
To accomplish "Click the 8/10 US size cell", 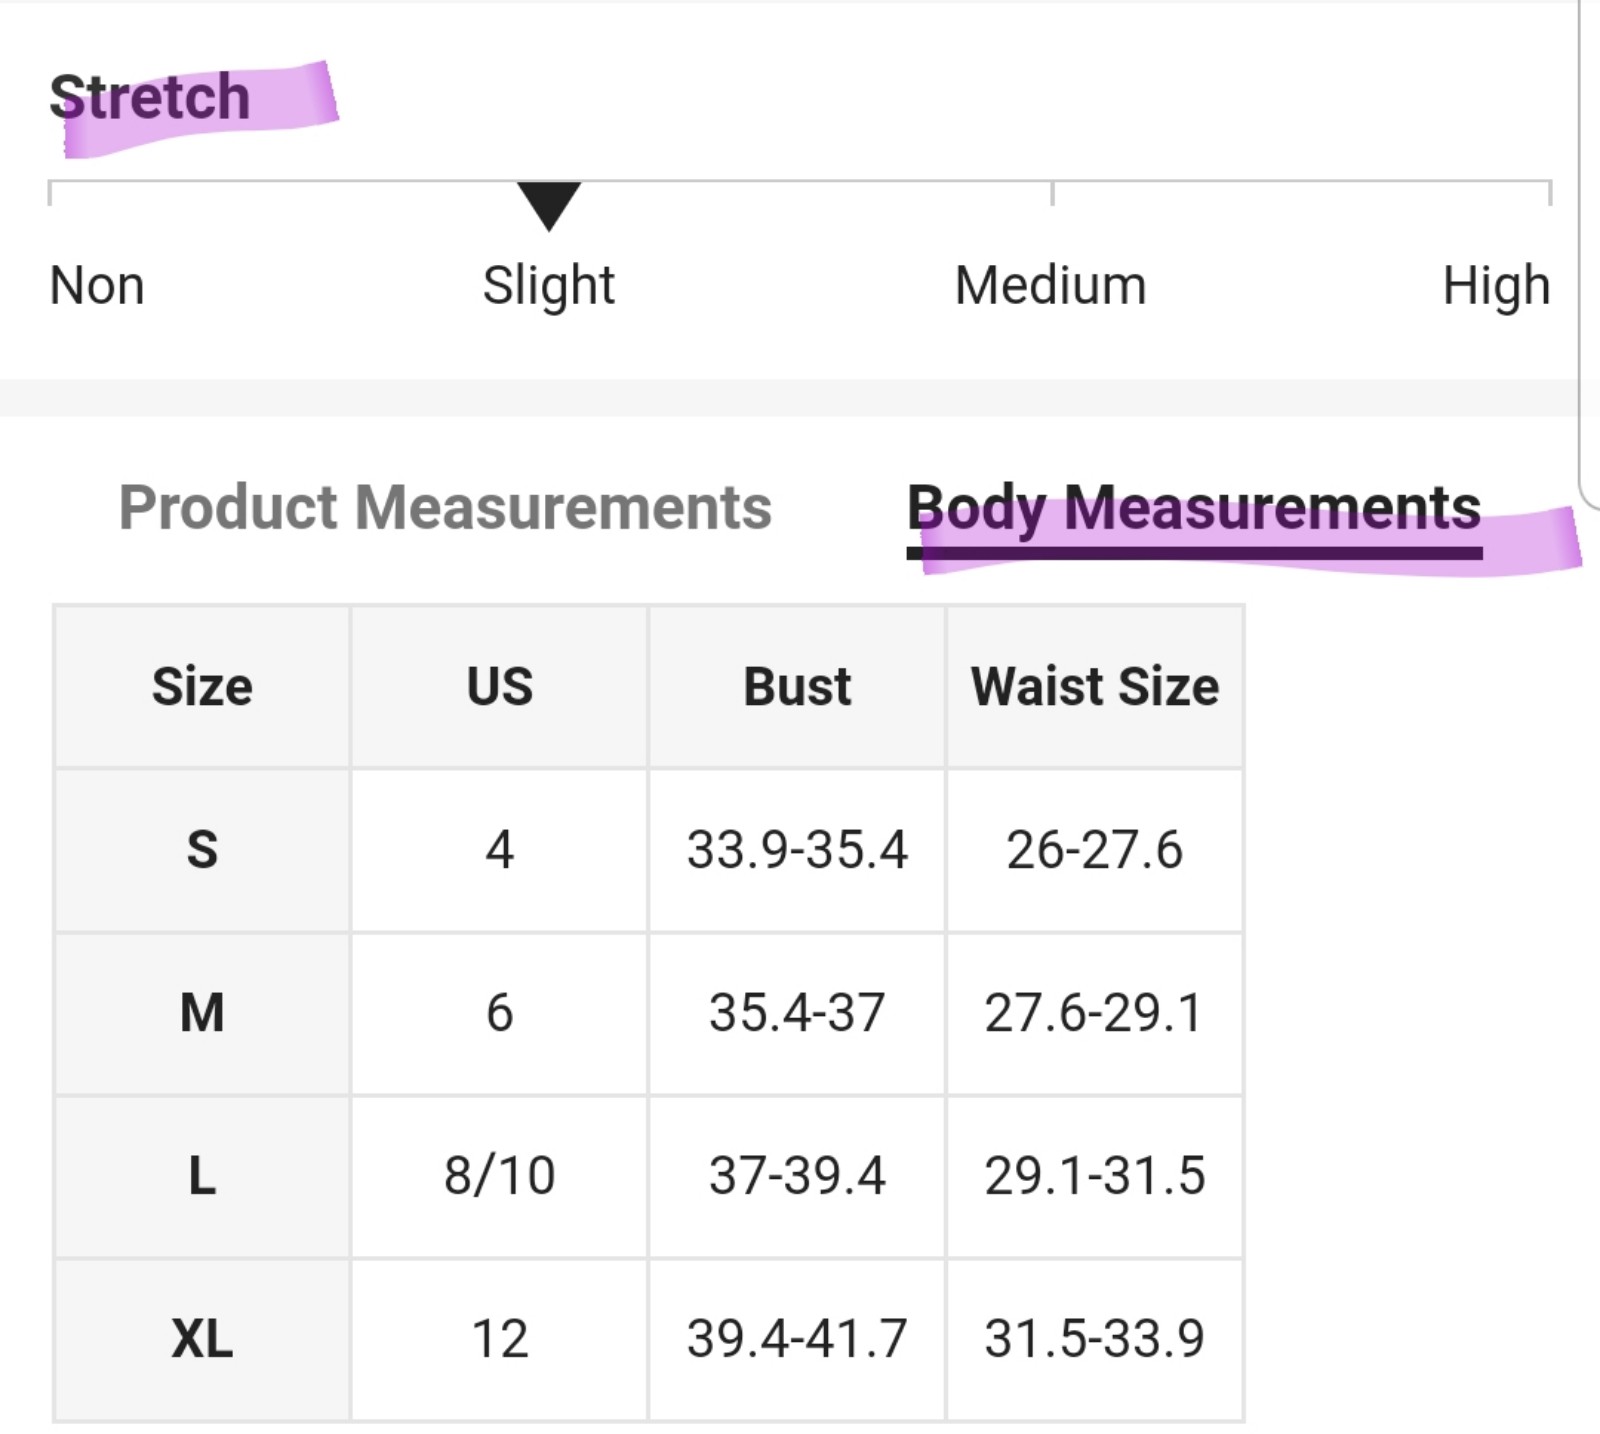I will (x=500, y=1176).
